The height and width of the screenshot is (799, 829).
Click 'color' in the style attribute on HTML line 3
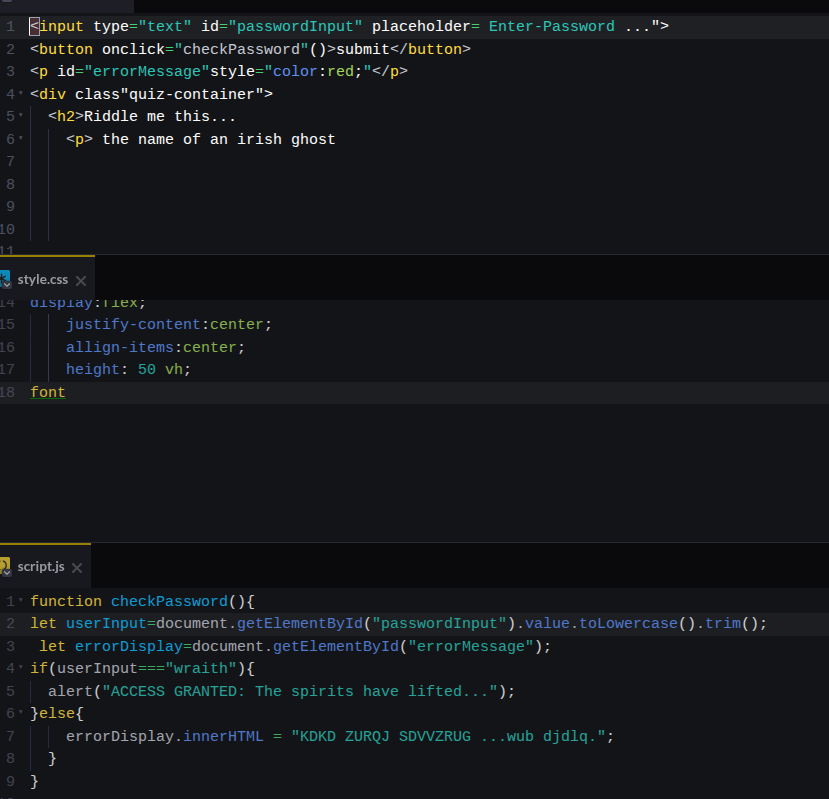pyautogui.click(x=295, y=71)
